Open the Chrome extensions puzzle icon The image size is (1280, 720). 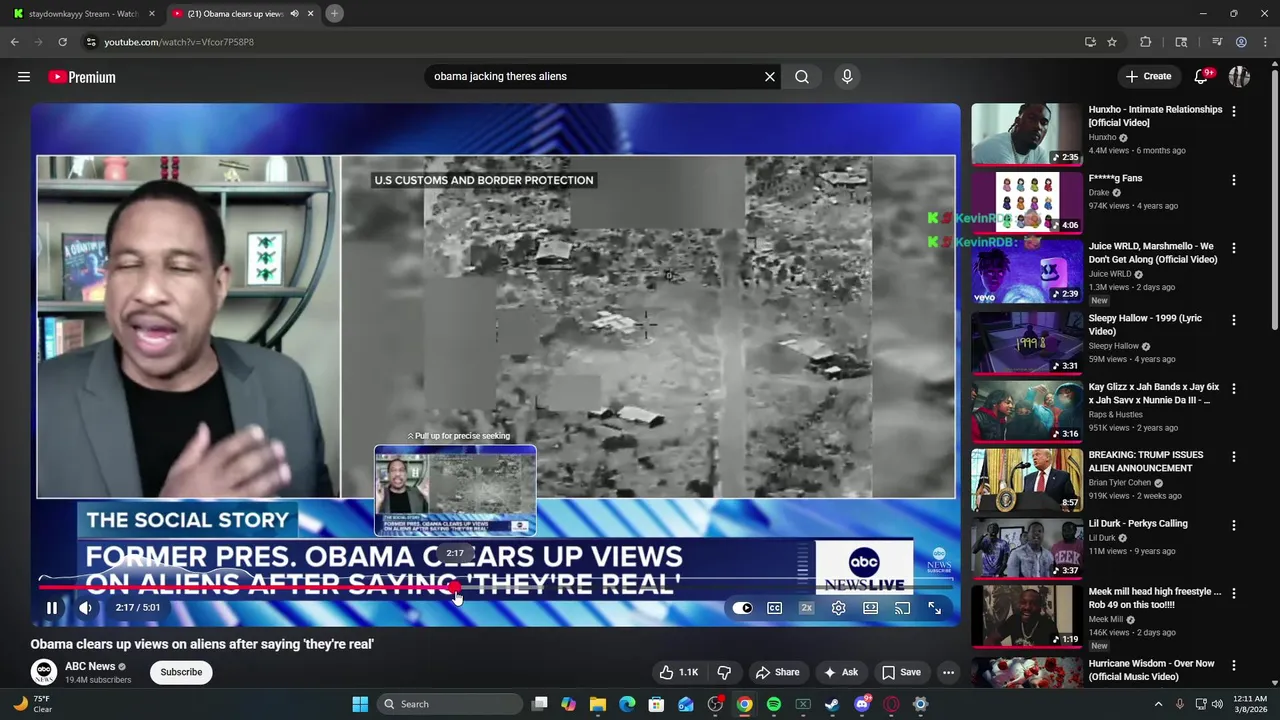point(1146,42)
